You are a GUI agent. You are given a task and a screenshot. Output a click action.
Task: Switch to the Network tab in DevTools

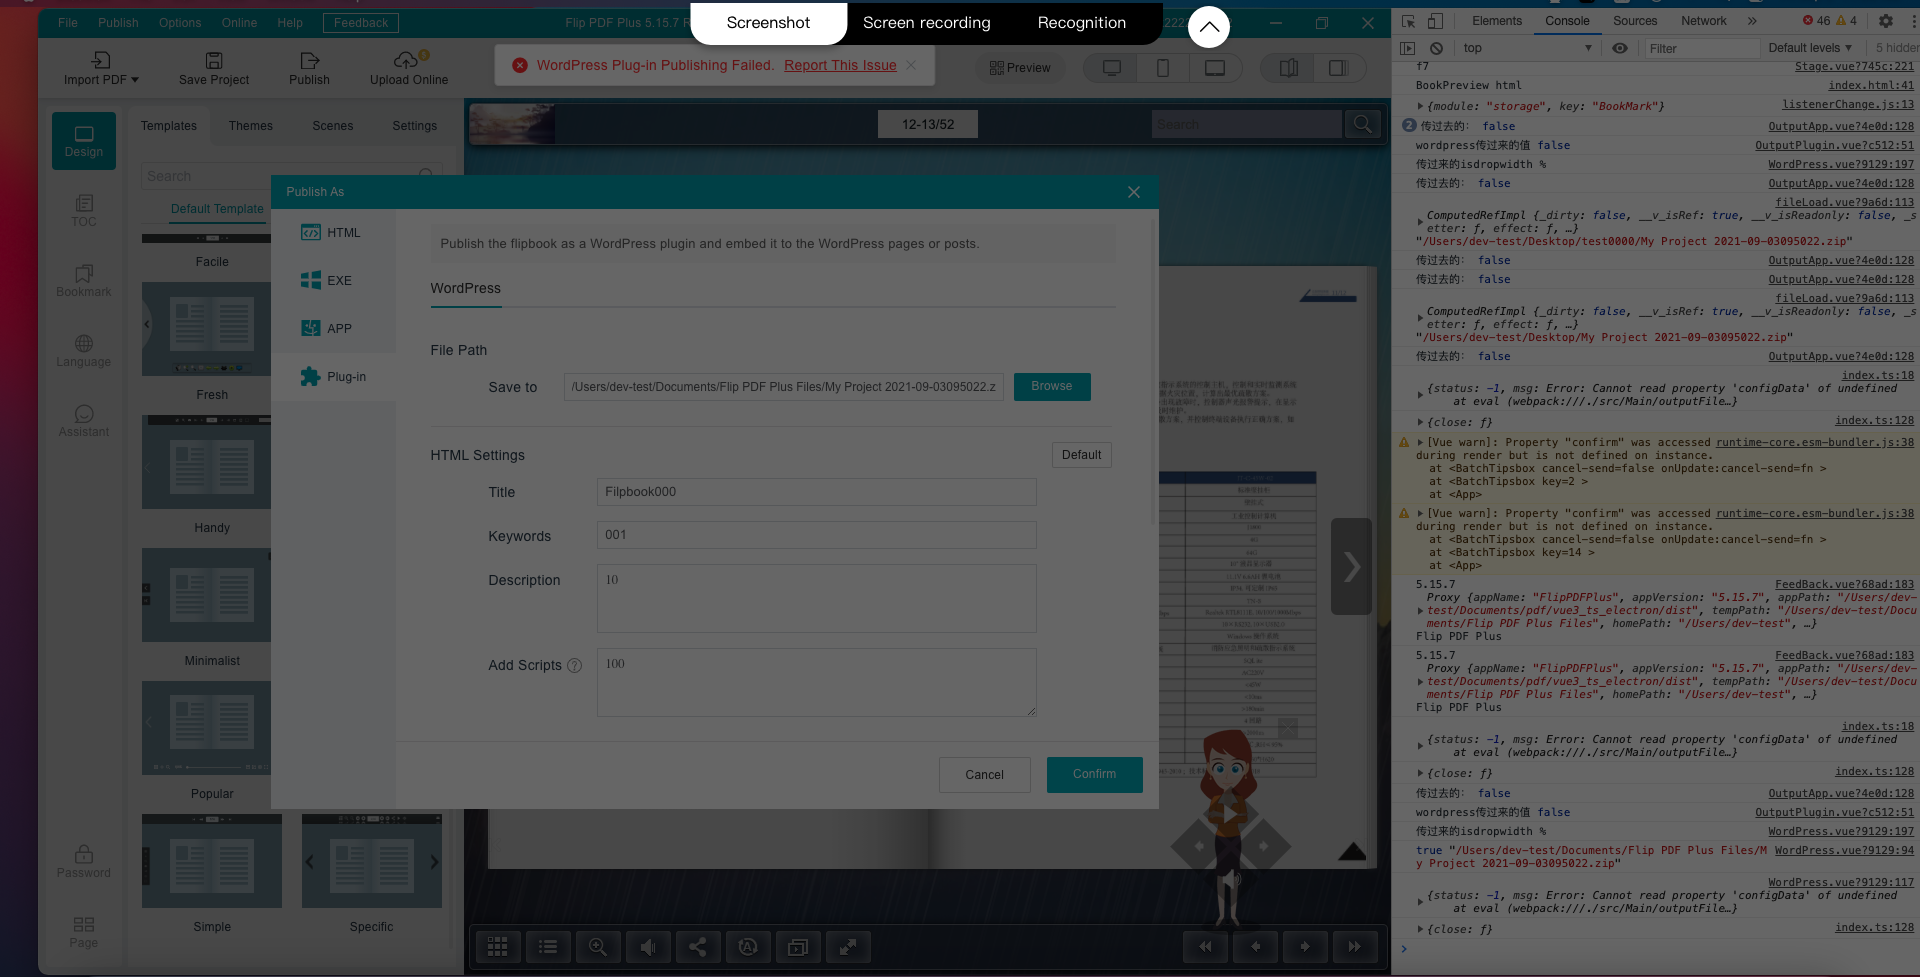click(x=1703, y=21)
